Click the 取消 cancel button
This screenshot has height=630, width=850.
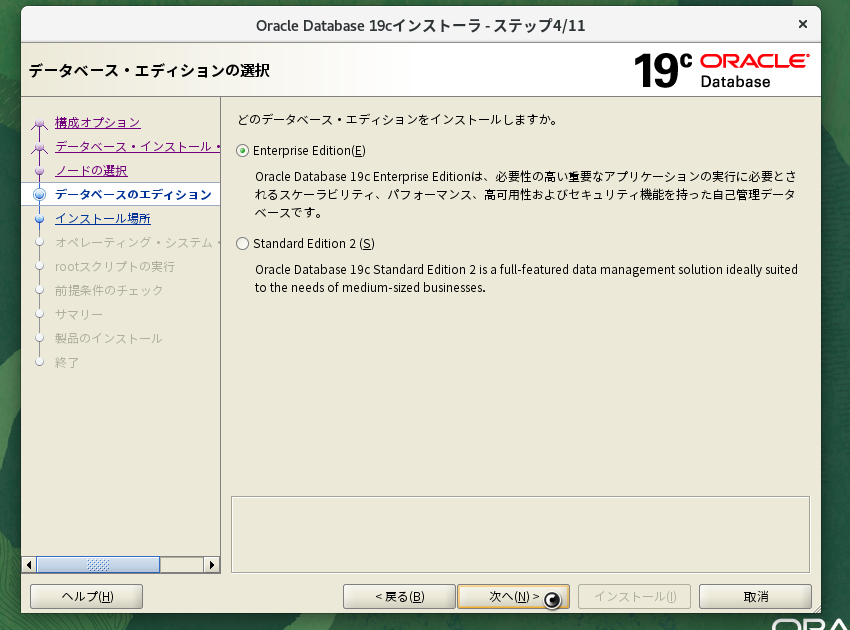tap(755, 596)
